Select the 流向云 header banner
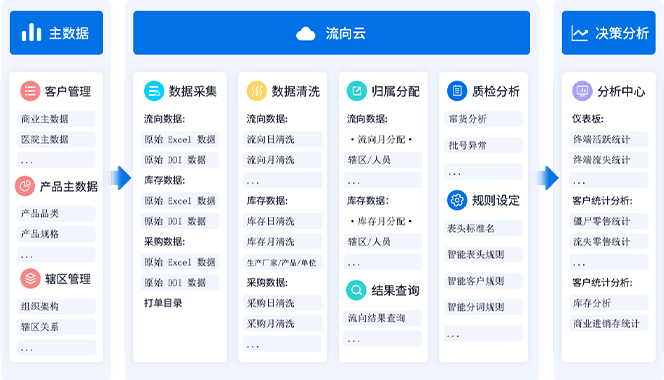This screenshot has height=380, width=664. pos(331,33)
